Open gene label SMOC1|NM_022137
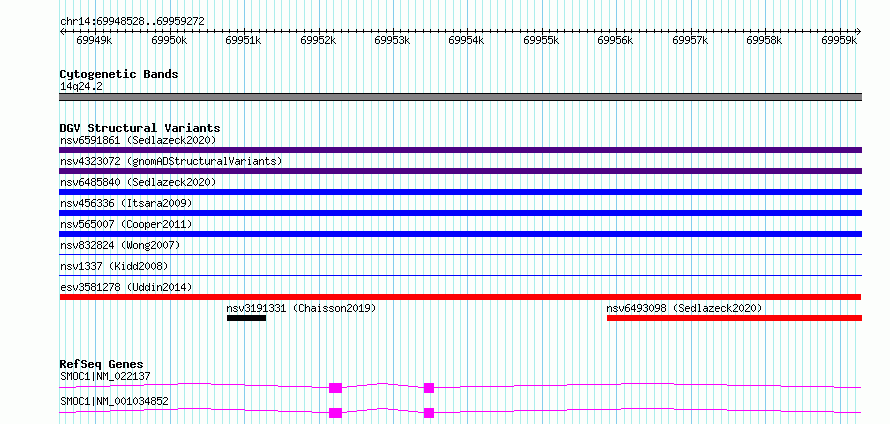890x424 pixels. pos(105,376)
